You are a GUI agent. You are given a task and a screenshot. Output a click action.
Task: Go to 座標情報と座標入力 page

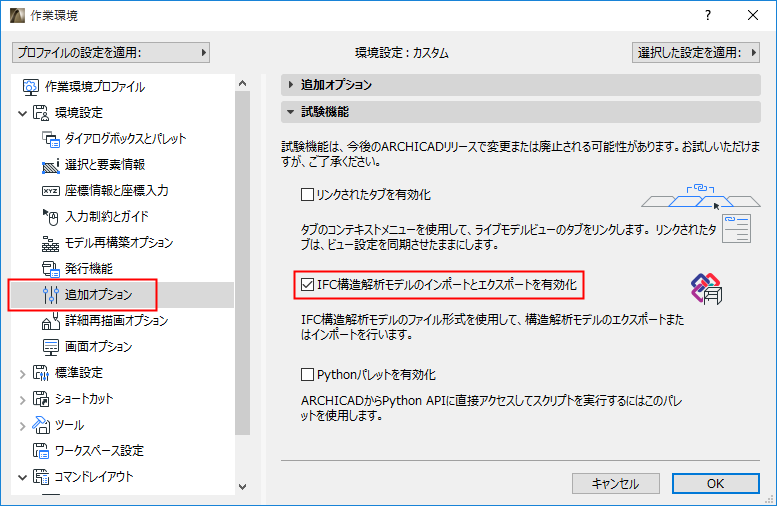point(116,191)
